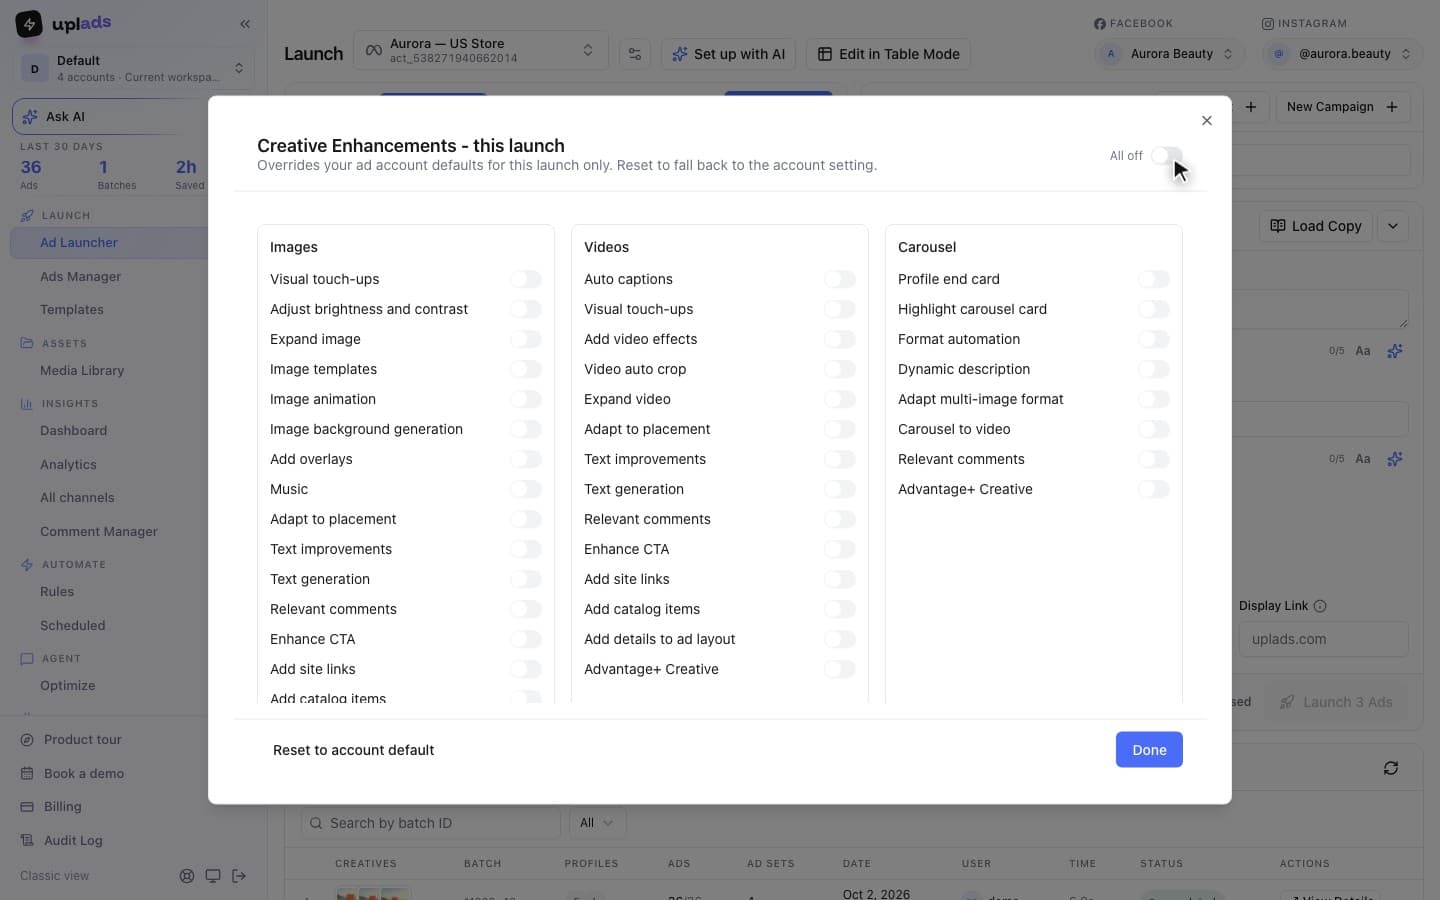
Task: Click the Classic view link
Action: point(55,876)
